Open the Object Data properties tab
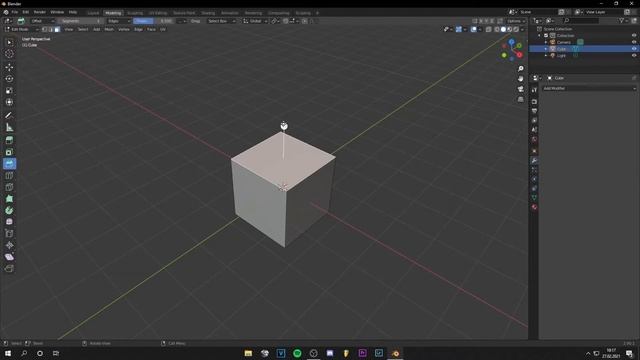640x360 pixels. (x=534, y=198)
